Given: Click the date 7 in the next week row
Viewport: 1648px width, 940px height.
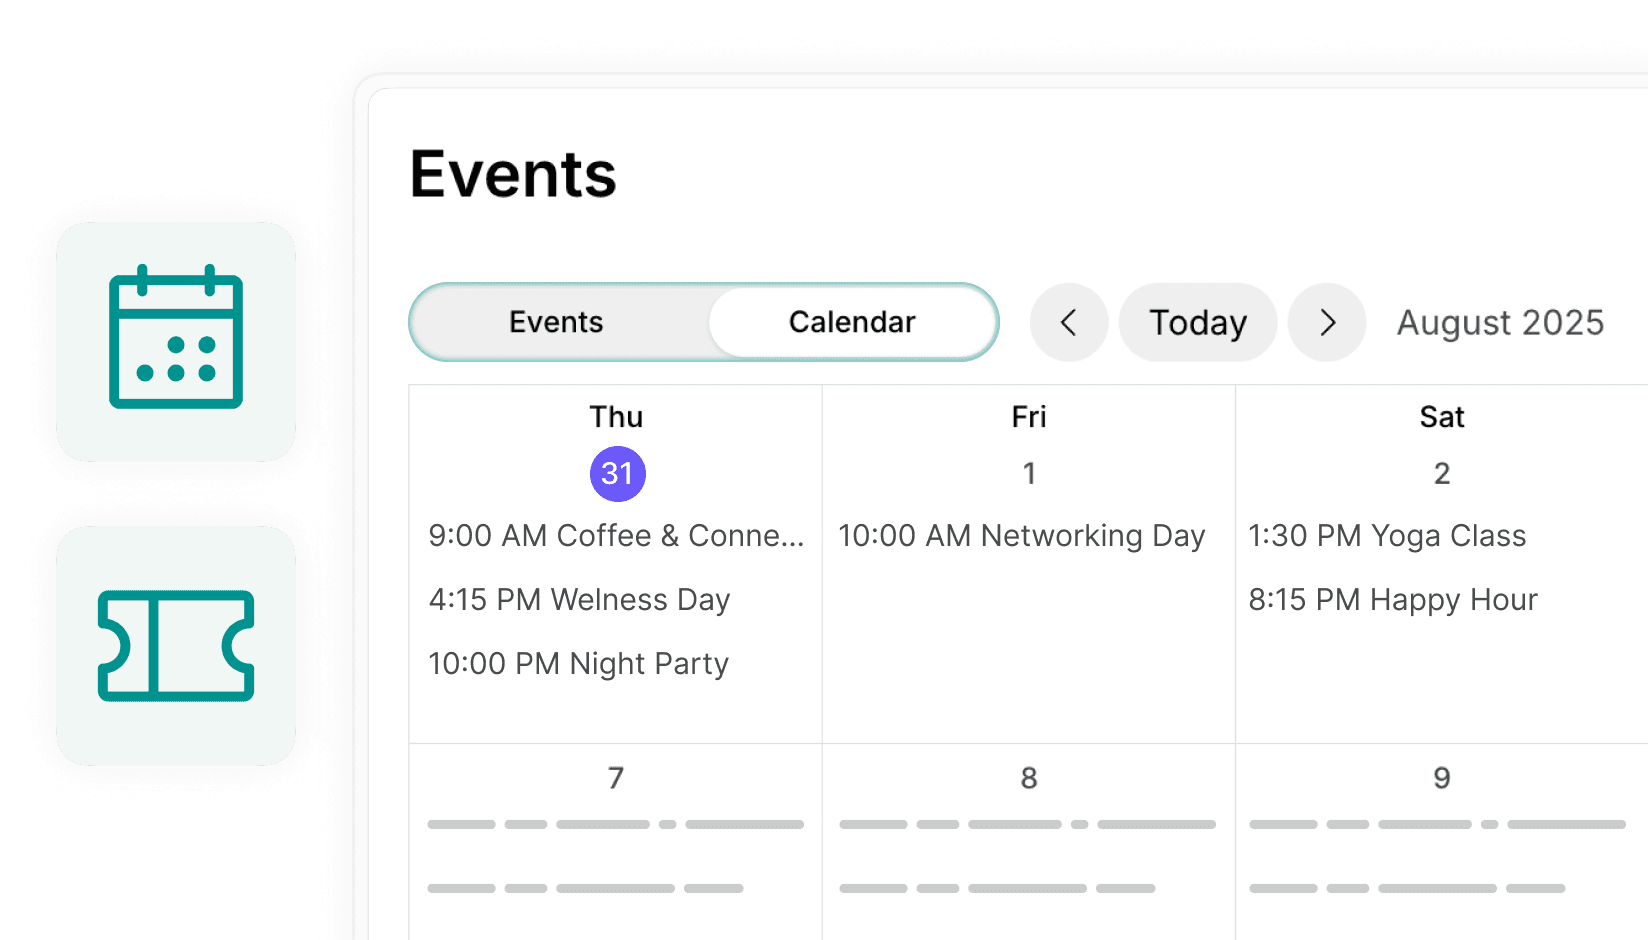Looking at the screenshot, I should click(x=616, y=777).
